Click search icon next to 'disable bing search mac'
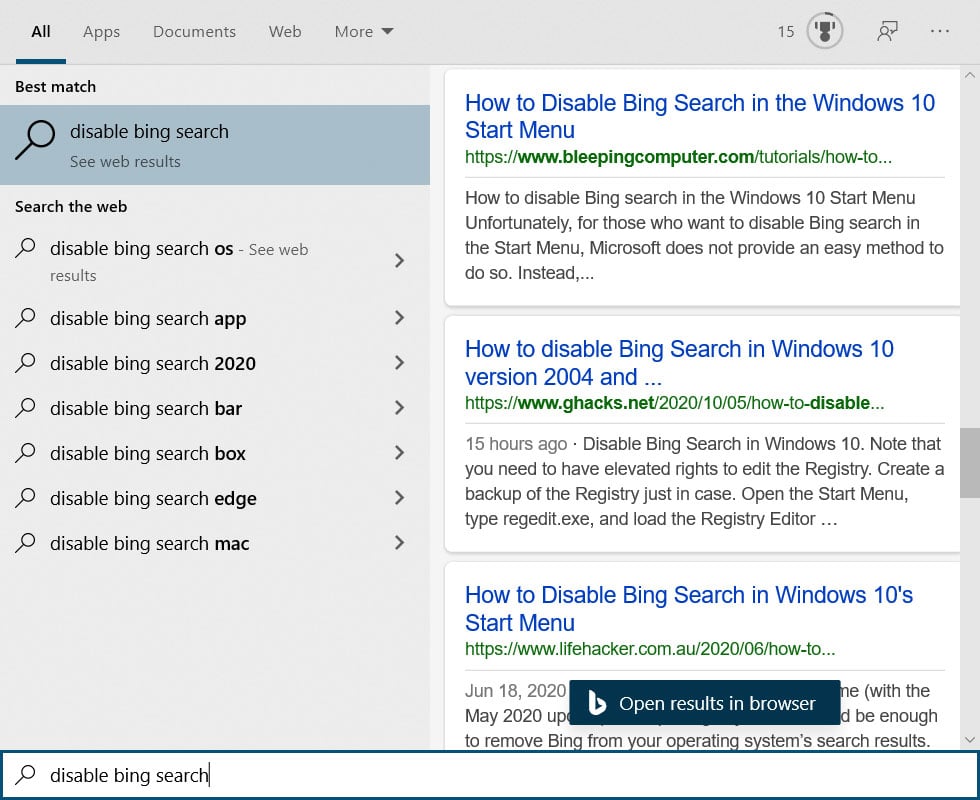 27,543
